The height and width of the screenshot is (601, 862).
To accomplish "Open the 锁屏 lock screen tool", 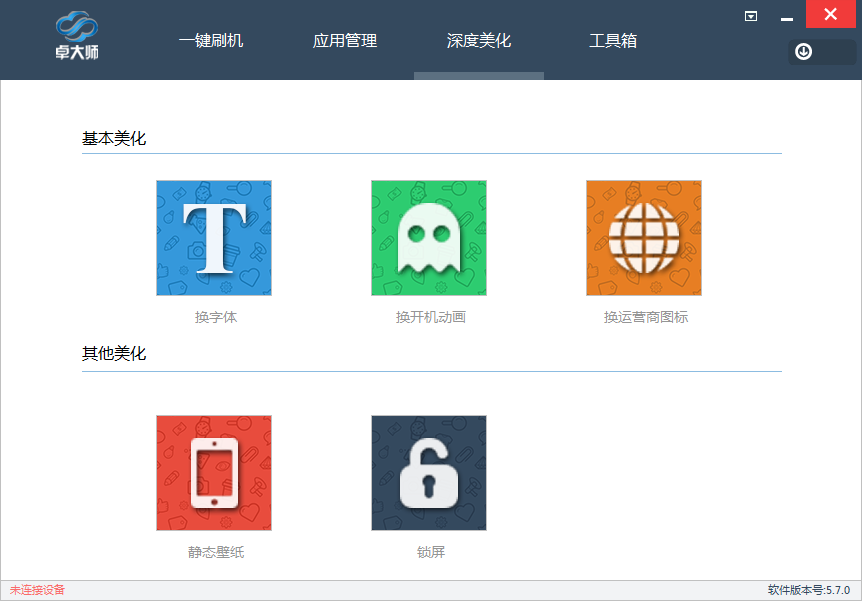I will pyautogui.click(x=428, y=551).
